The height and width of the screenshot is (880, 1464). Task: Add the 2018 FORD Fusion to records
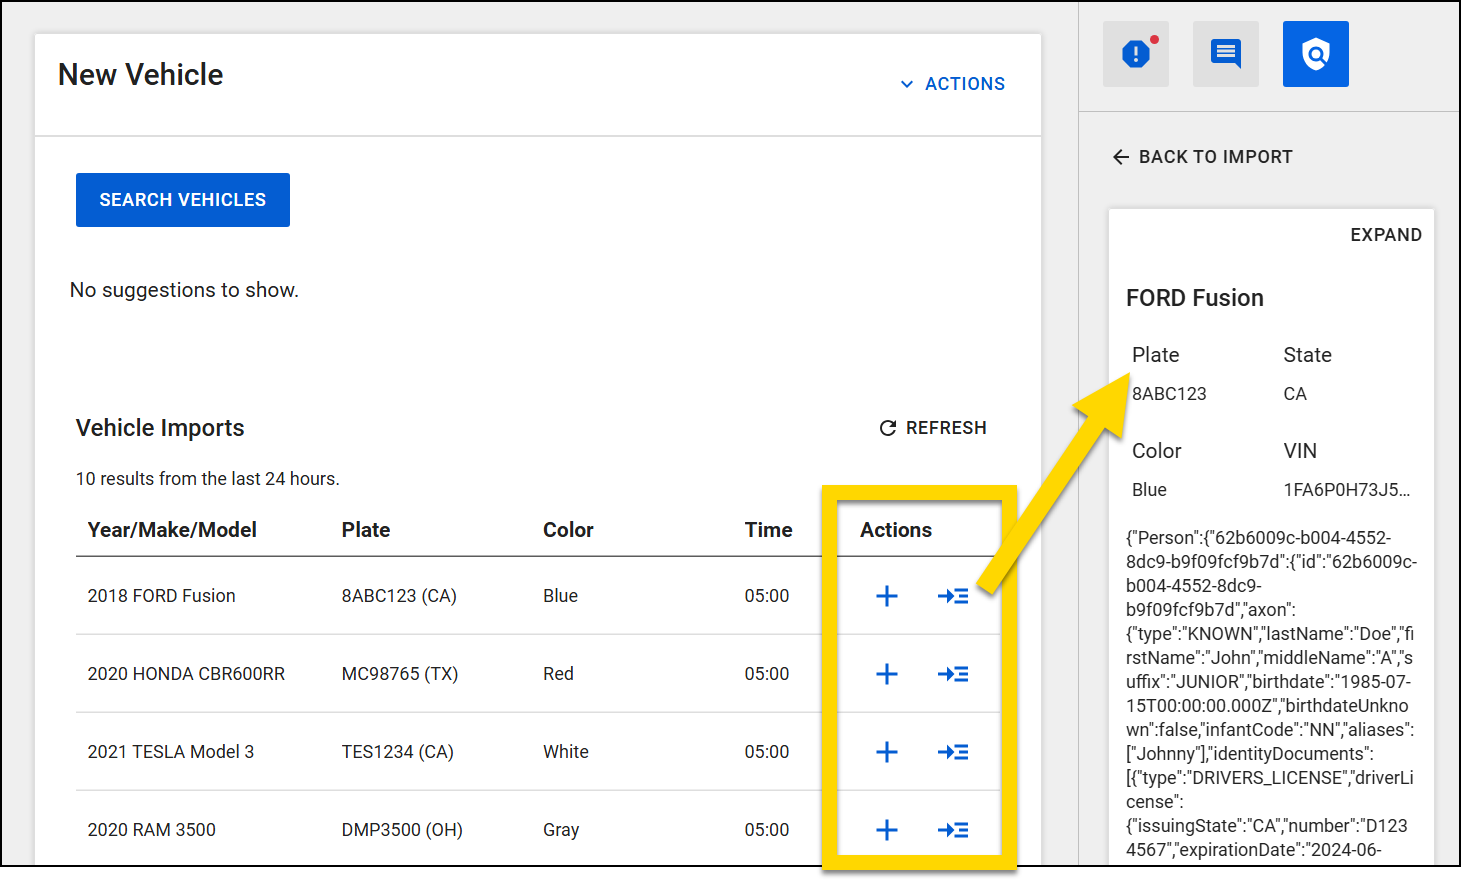pos(886,595)
